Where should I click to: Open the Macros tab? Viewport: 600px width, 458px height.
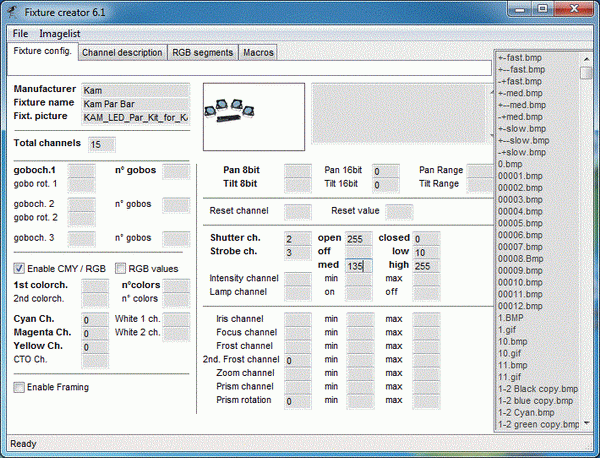tap(258, 52)
